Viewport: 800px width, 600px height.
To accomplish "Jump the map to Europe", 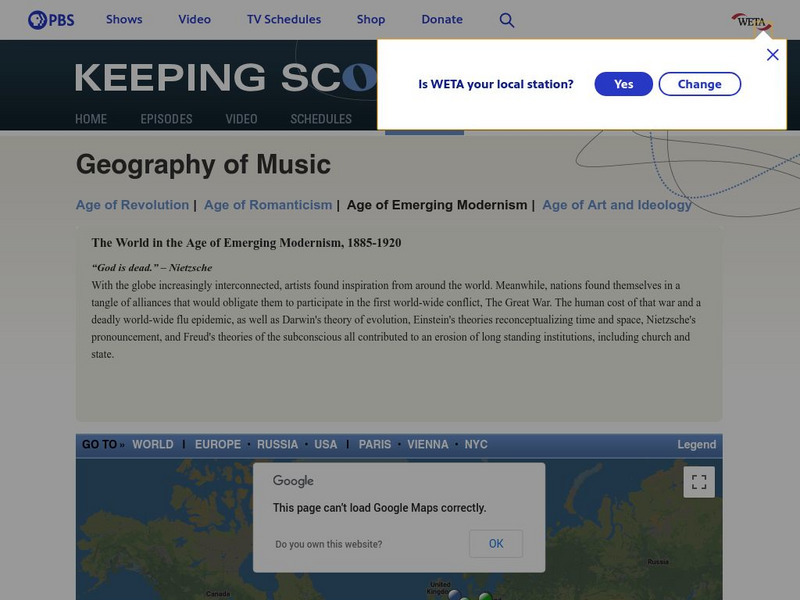I will (218, 445).
